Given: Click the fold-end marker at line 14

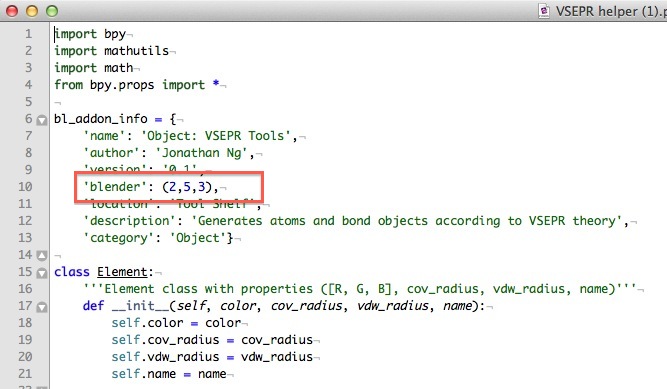Looking at the screenshot, I should tap(42, 256).
